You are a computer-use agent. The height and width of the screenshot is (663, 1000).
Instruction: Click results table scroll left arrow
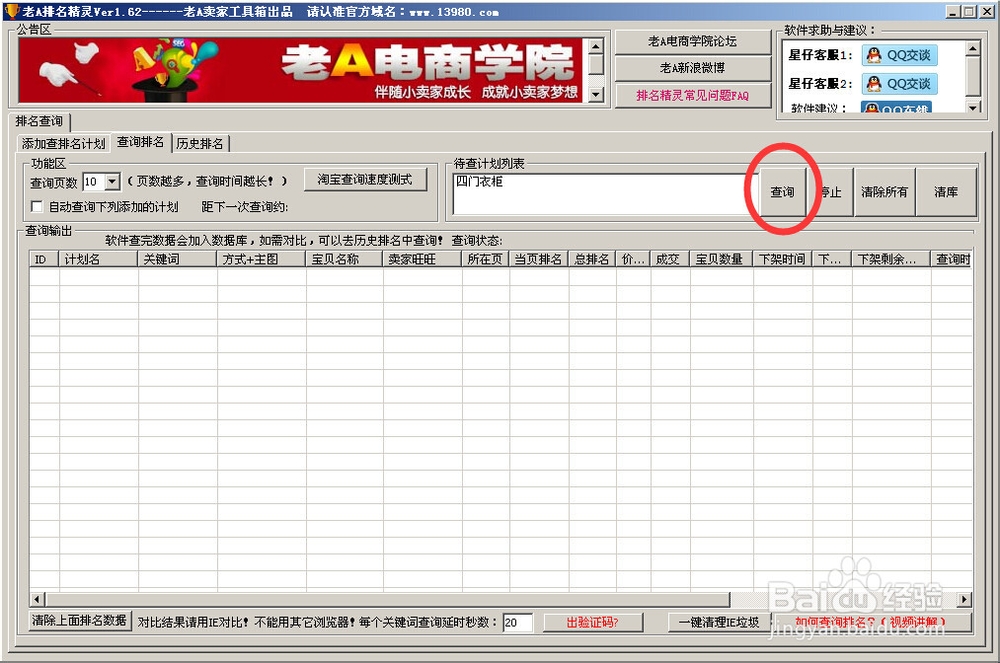(x=37, y=599)
